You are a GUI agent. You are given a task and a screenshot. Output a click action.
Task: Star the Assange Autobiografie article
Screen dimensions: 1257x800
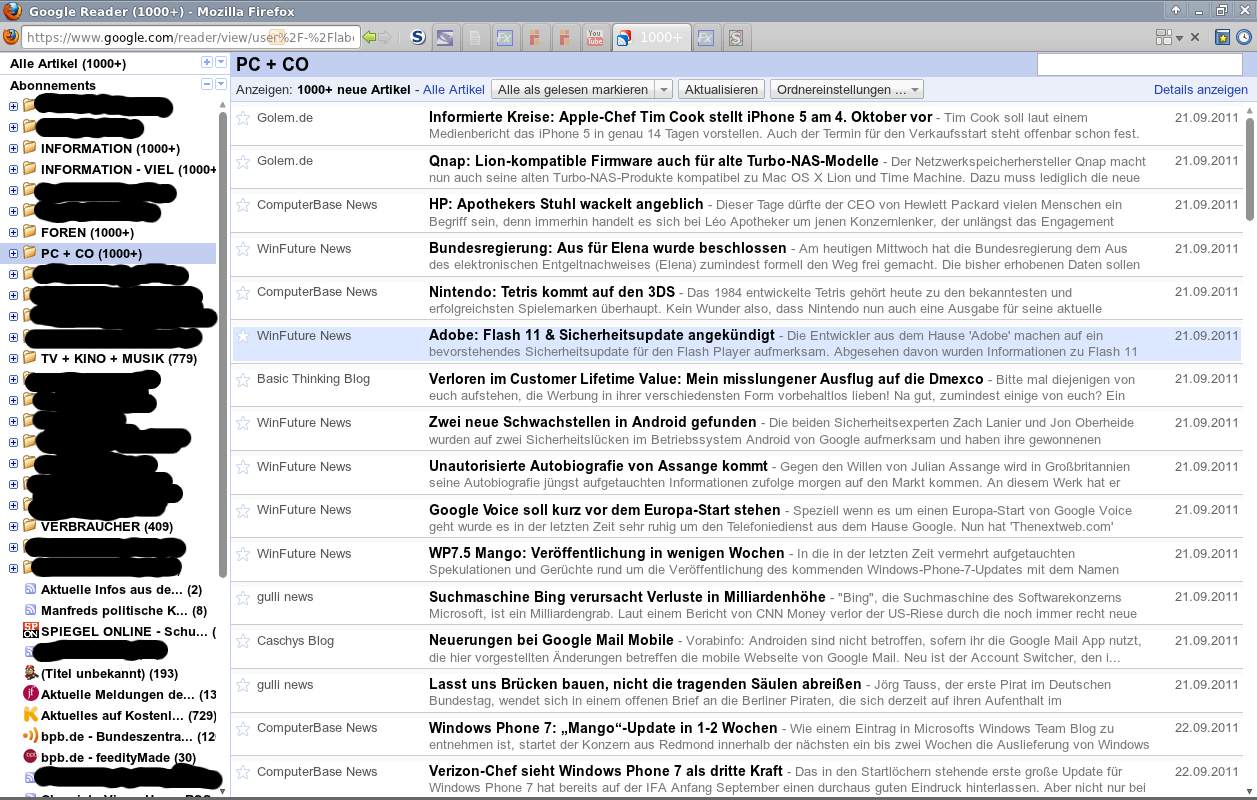tap(242, 467)
